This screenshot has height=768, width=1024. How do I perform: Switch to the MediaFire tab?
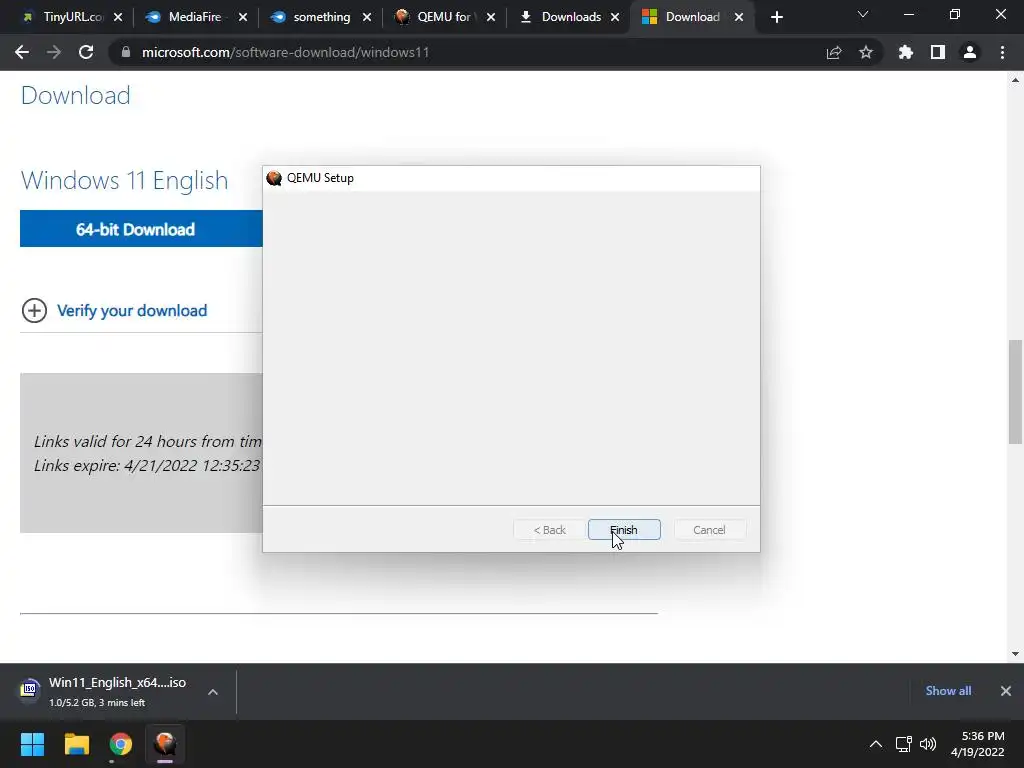click(195, 17)
